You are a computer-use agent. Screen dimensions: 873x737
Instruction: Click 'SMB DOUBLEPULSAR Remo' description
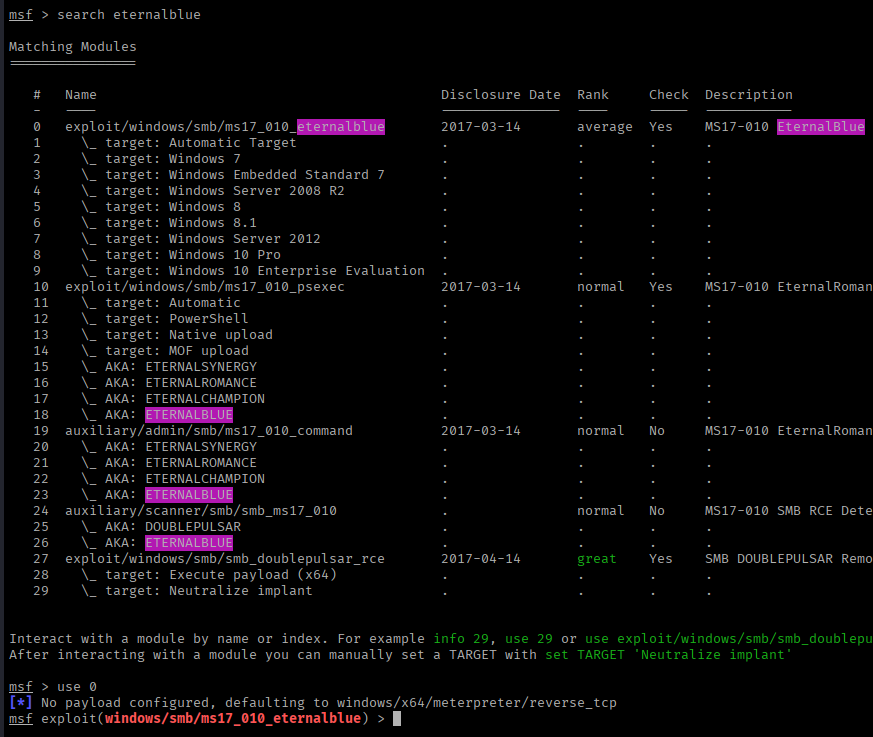[x=788, y=559]
